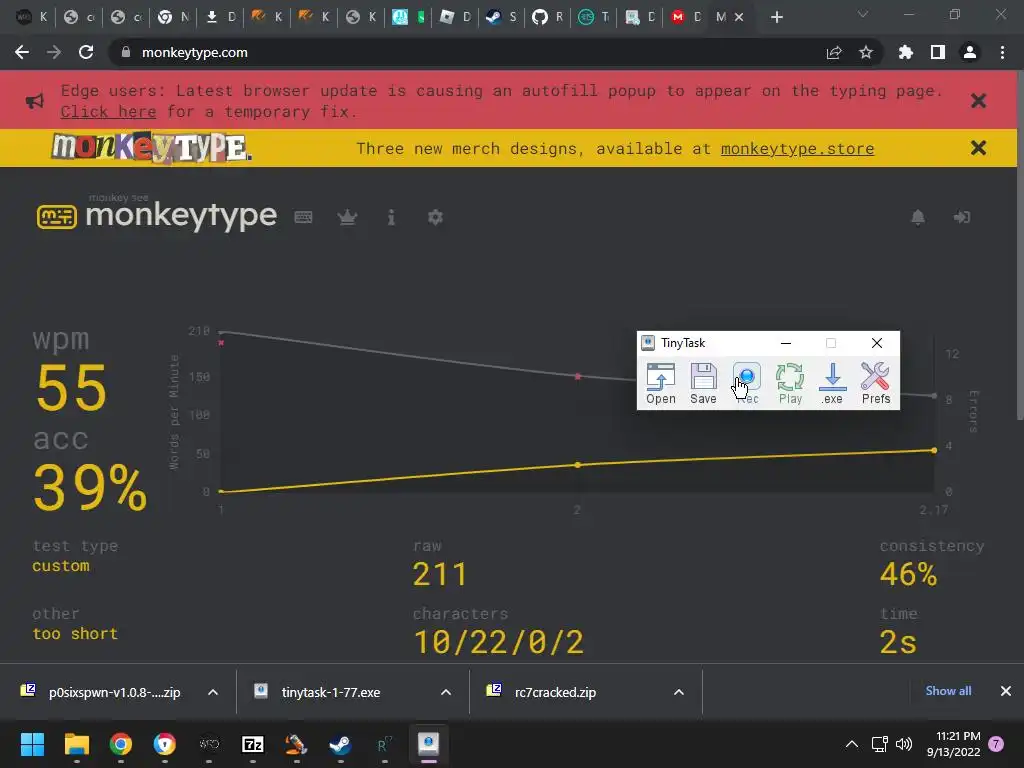Dismiss the red Edge users banner
The image size is (1024, 768).
tap(978, 101)
